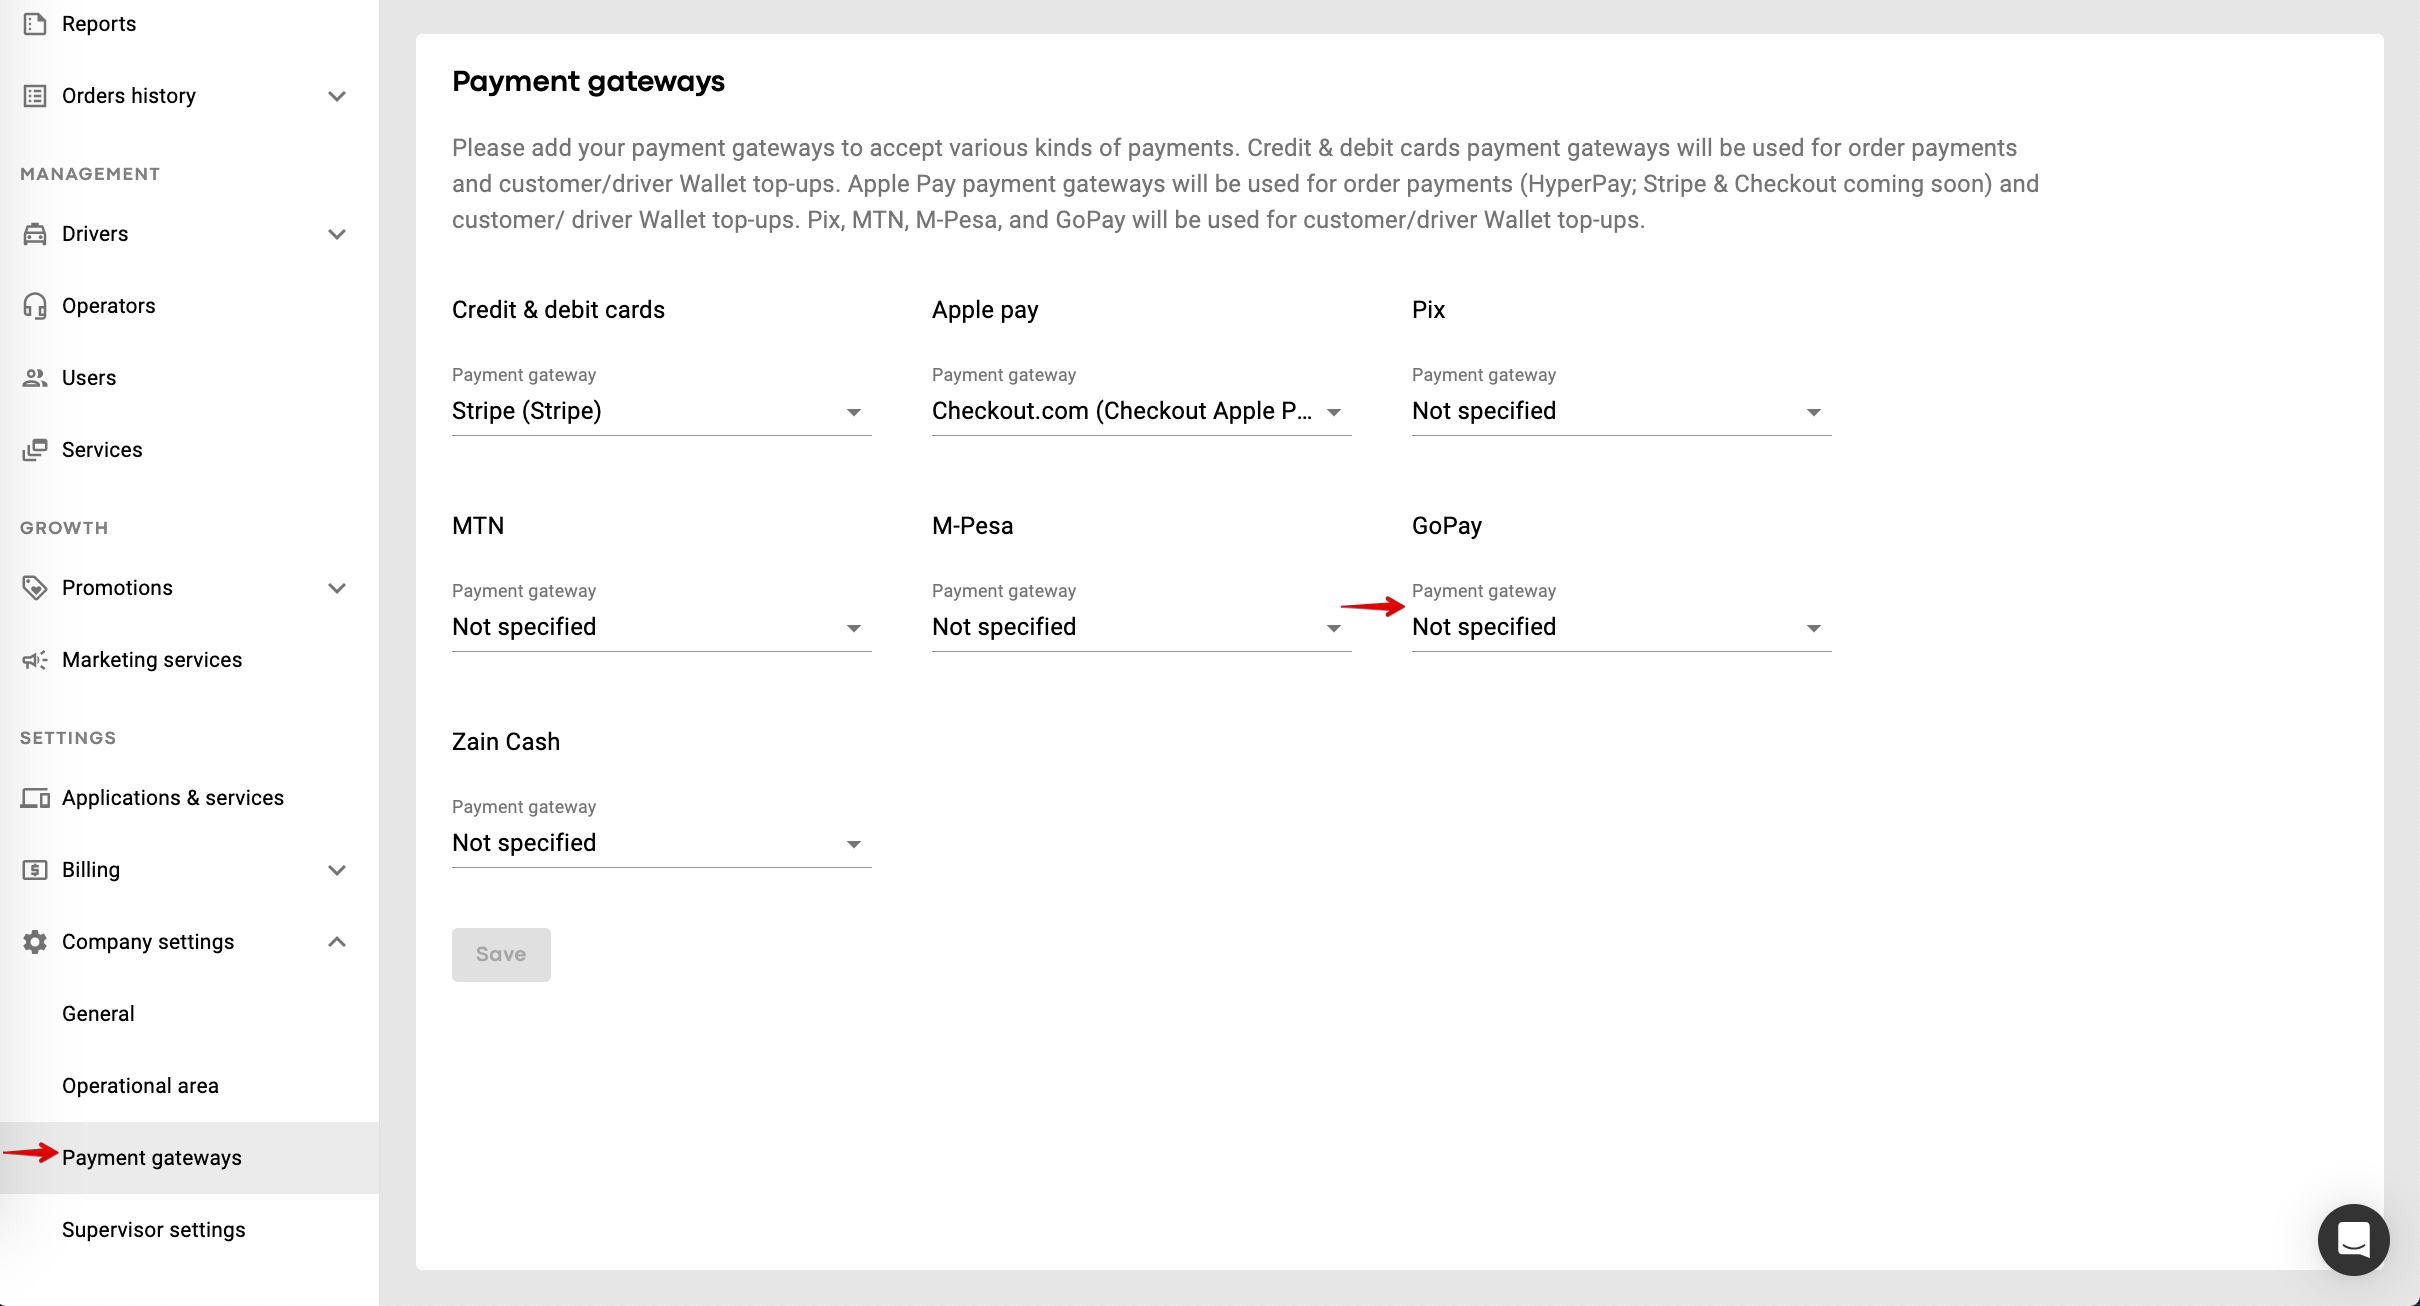Click the Marketing services megaphone icon
The image size is (2420, 1306).
click(35, 660)
